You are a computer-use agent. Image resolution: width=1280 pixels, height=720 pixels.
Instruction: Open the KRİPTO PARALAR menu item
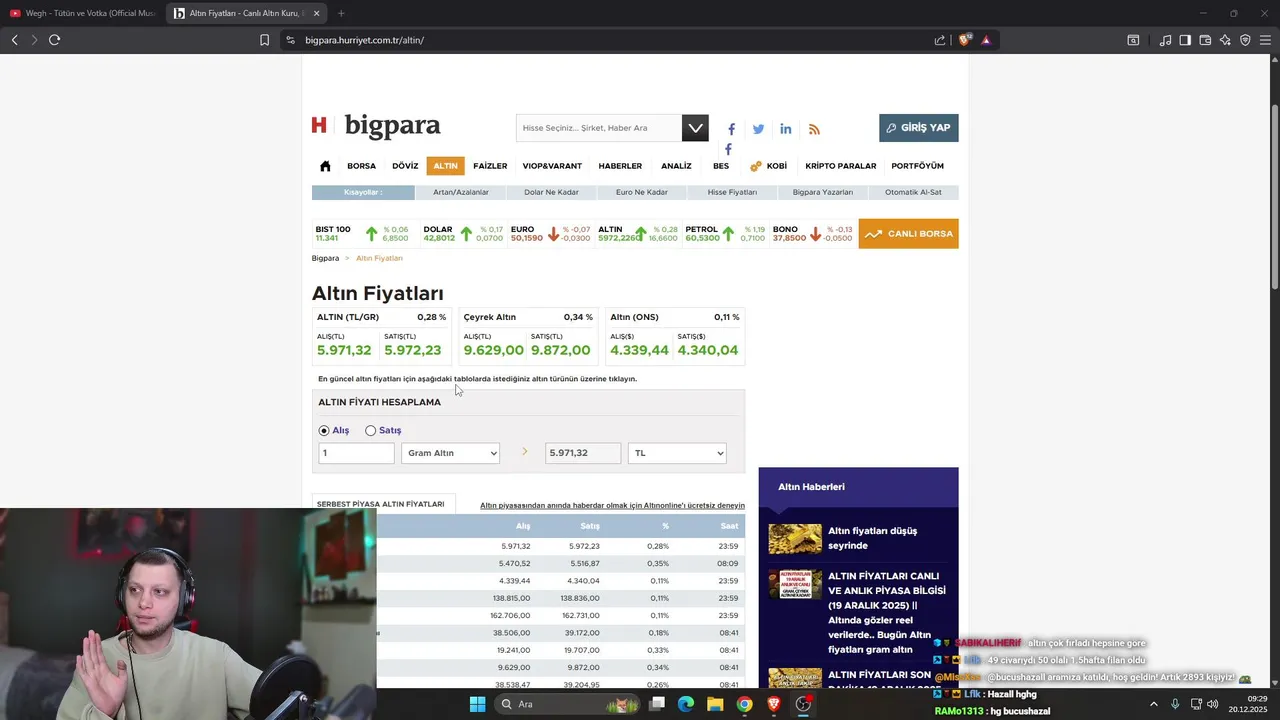click(x=840, y=166)
